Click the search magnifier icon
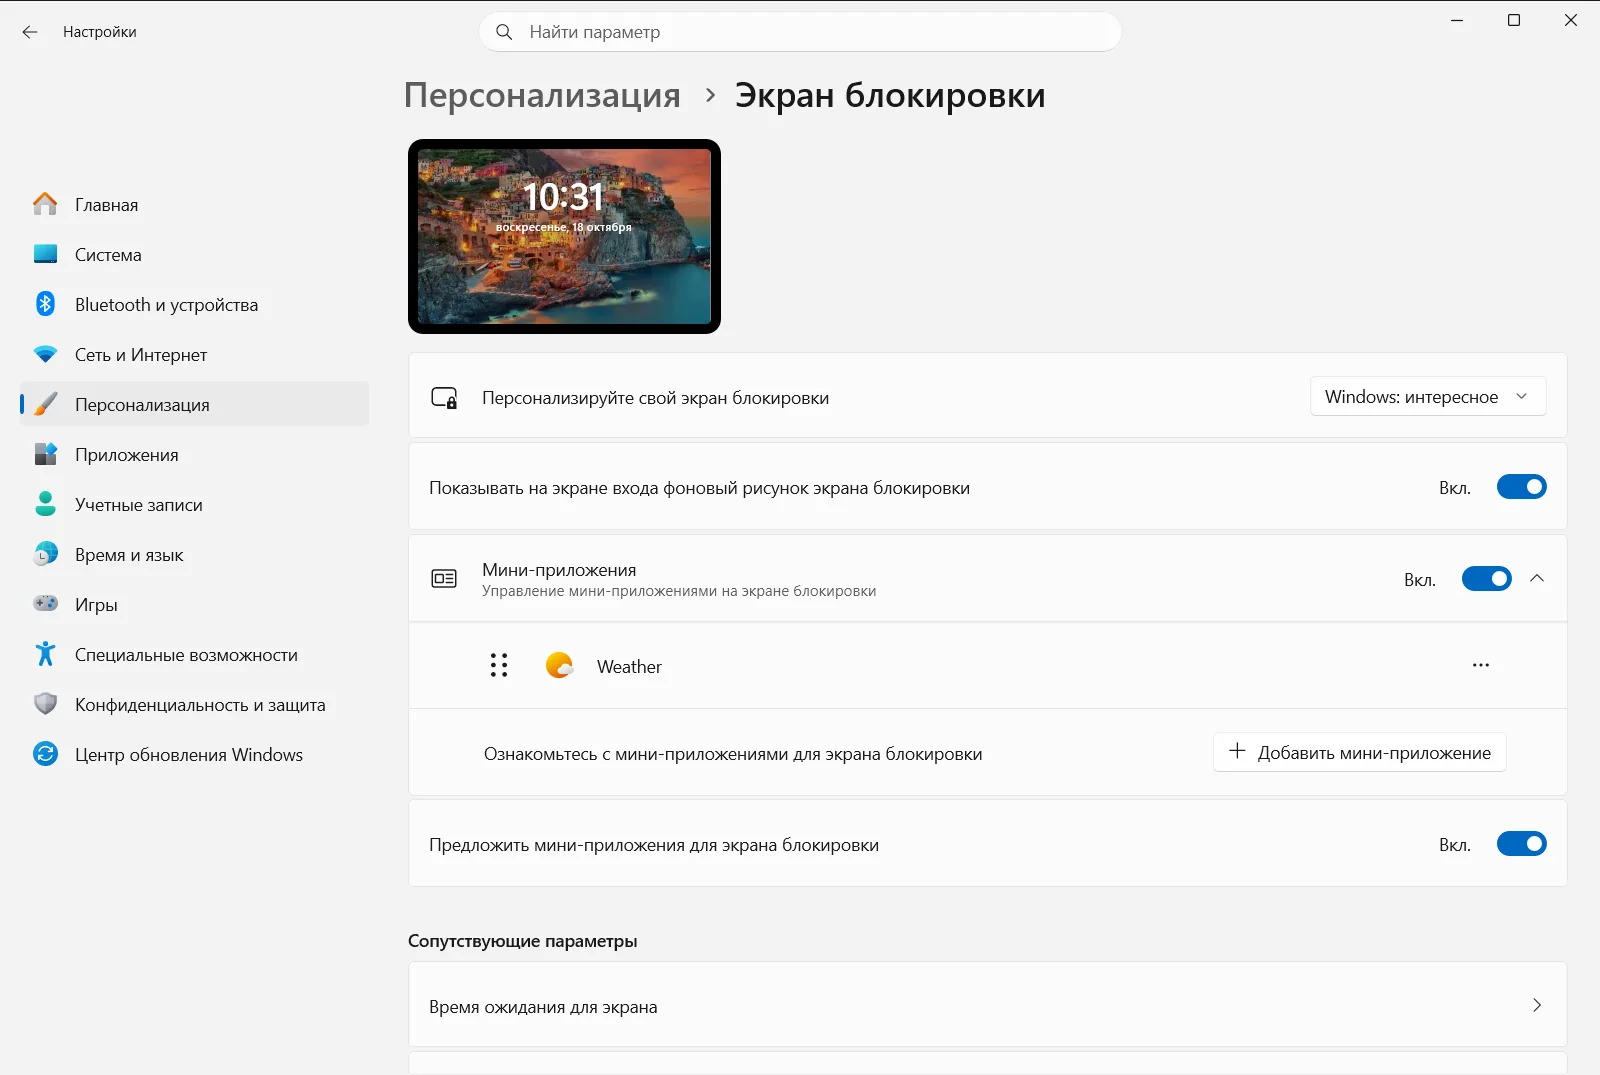This screenshot has width=1600, height=1075. pyautogui.click(x=505, y=32)
